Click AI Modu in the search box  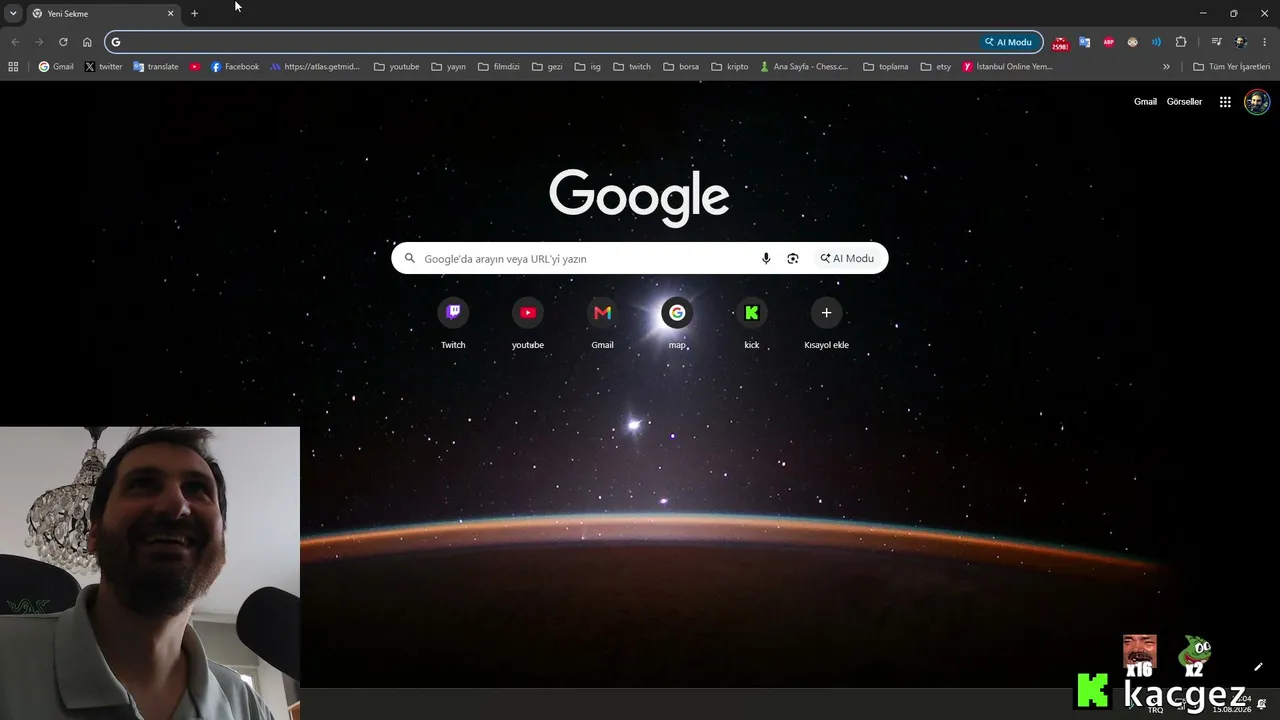(847, 258)
